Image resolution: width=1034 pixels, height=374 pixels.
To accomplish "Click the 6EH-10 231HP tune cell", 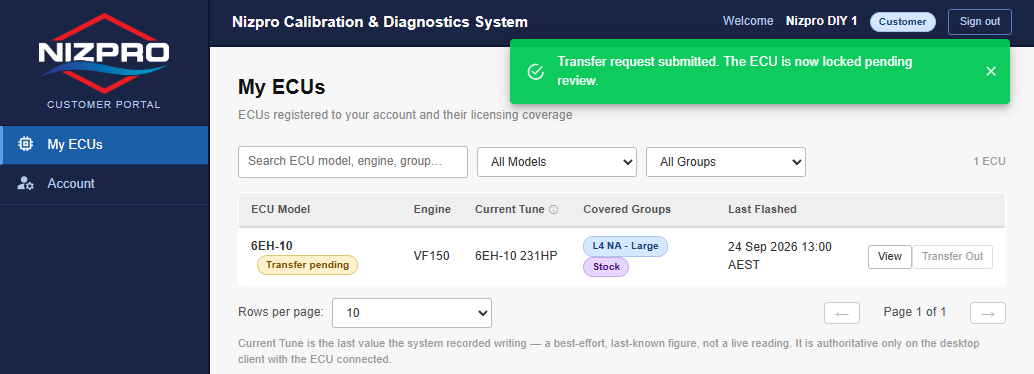I will [x=516, y=256].
